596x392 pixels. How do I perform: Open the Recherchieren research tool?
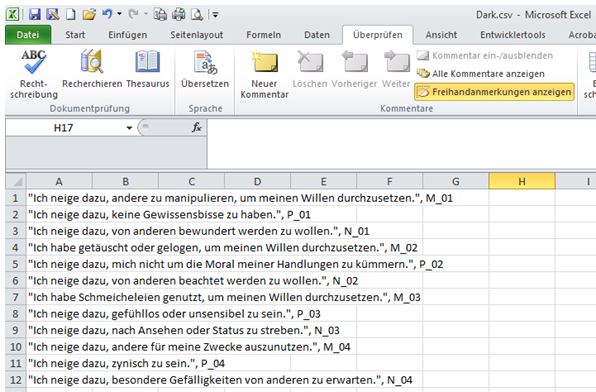coord(92,69)
